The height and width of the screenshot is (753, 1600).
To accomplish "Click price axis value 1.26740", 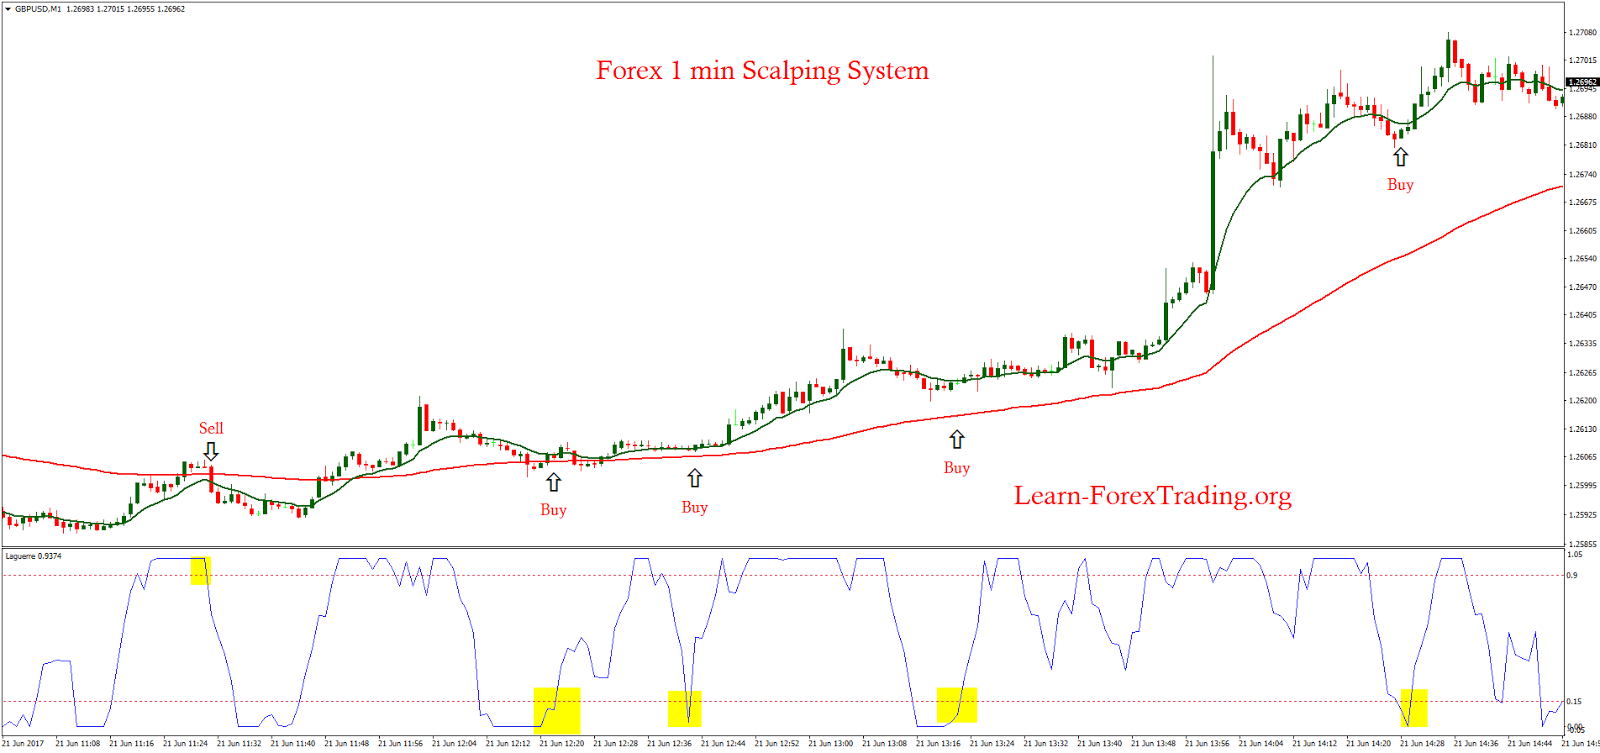I will tap(1582, 175).
